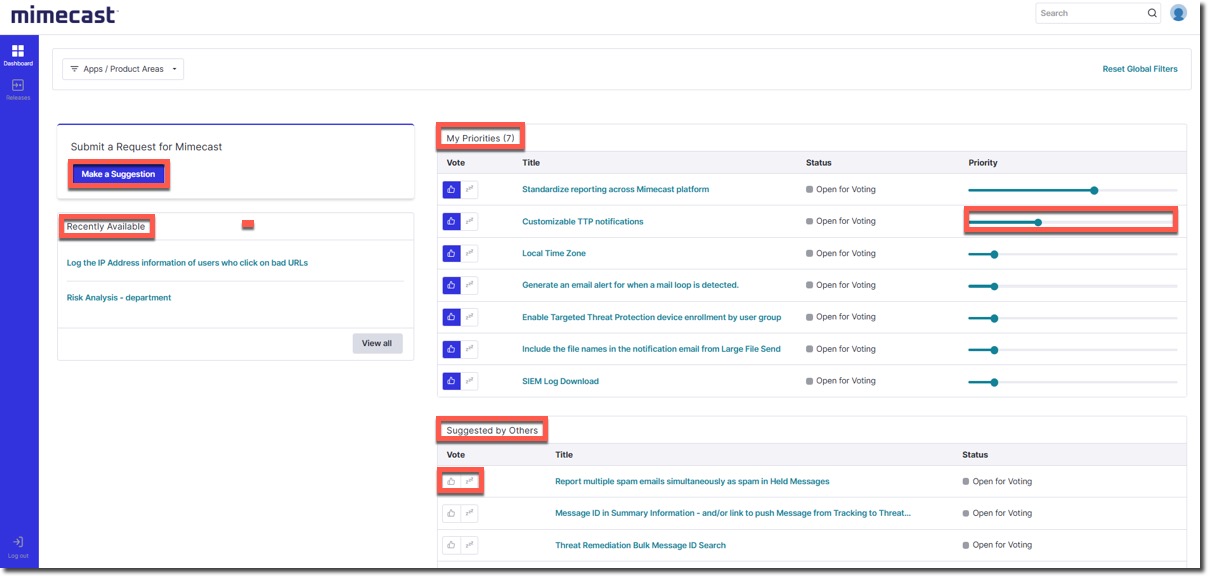The height and width of the screenshot is (576, 1208).
Task: Click the Make a Suggestion button
Action: click(x=118, y=173)
